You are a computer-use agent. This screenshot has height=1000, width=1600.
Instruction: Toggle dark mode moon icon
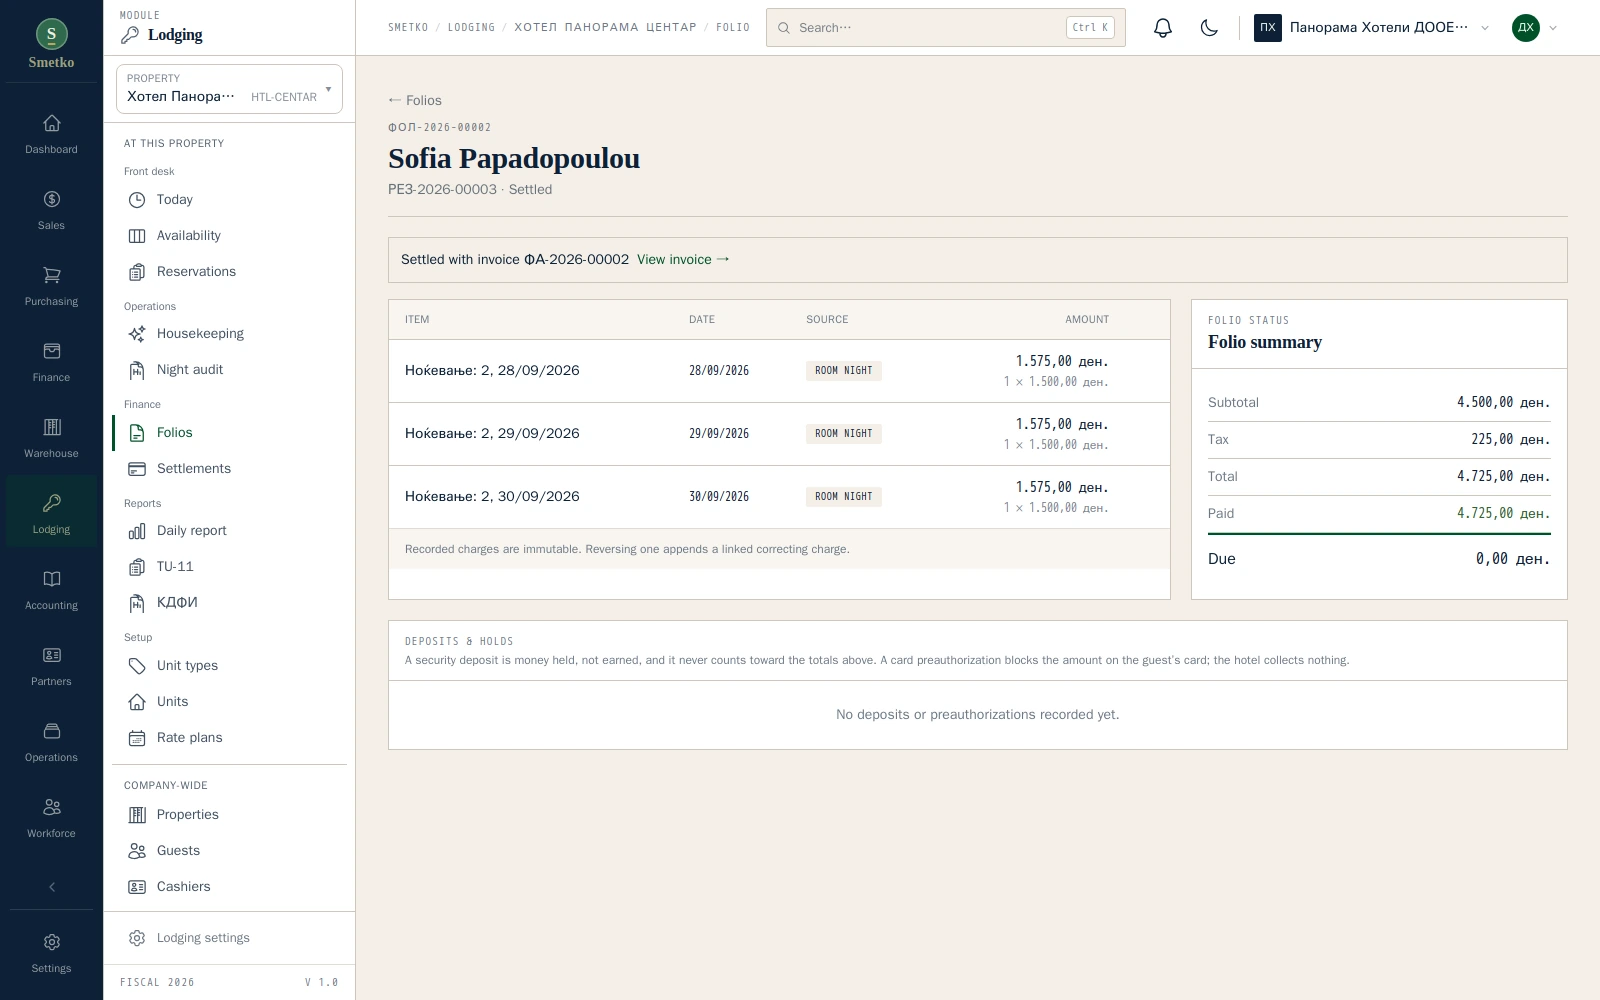point(1209,28)
